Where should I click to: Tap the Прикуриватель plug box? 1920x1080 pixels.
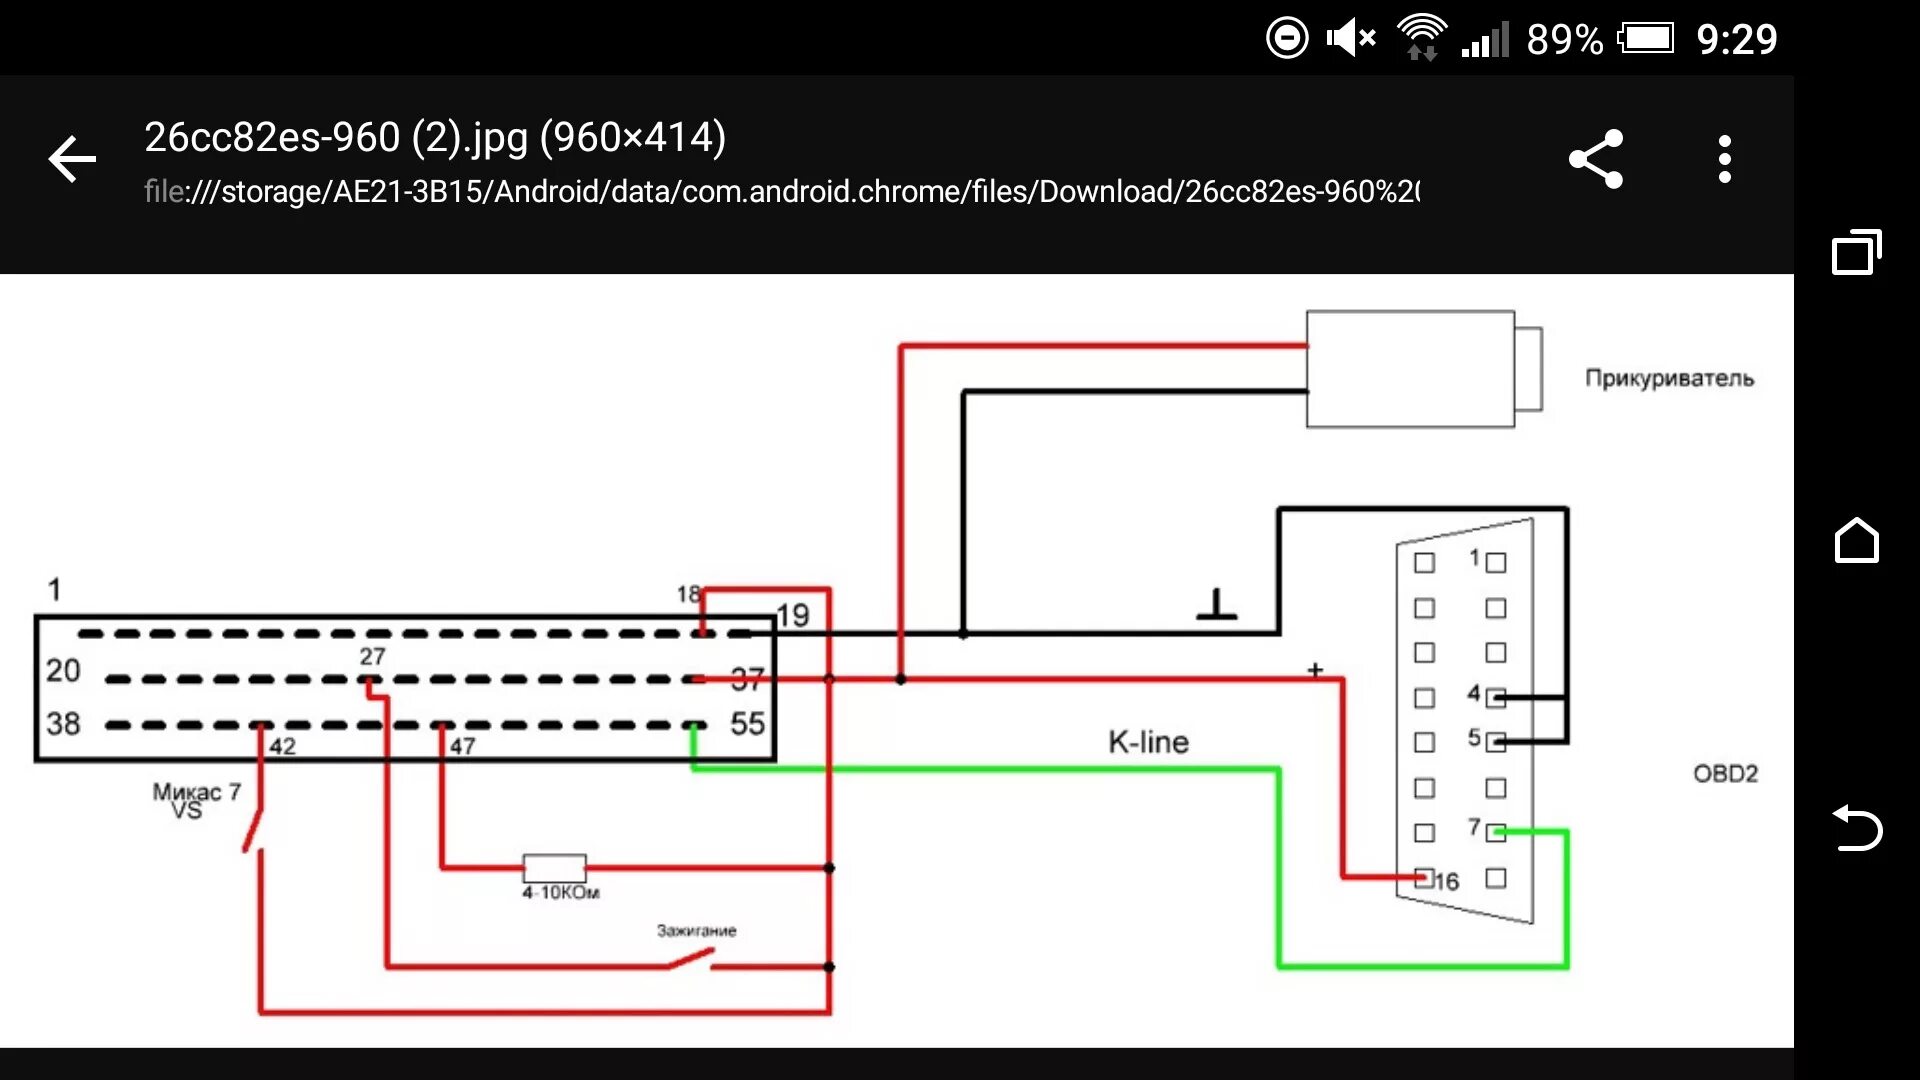tap(1410, 369)
